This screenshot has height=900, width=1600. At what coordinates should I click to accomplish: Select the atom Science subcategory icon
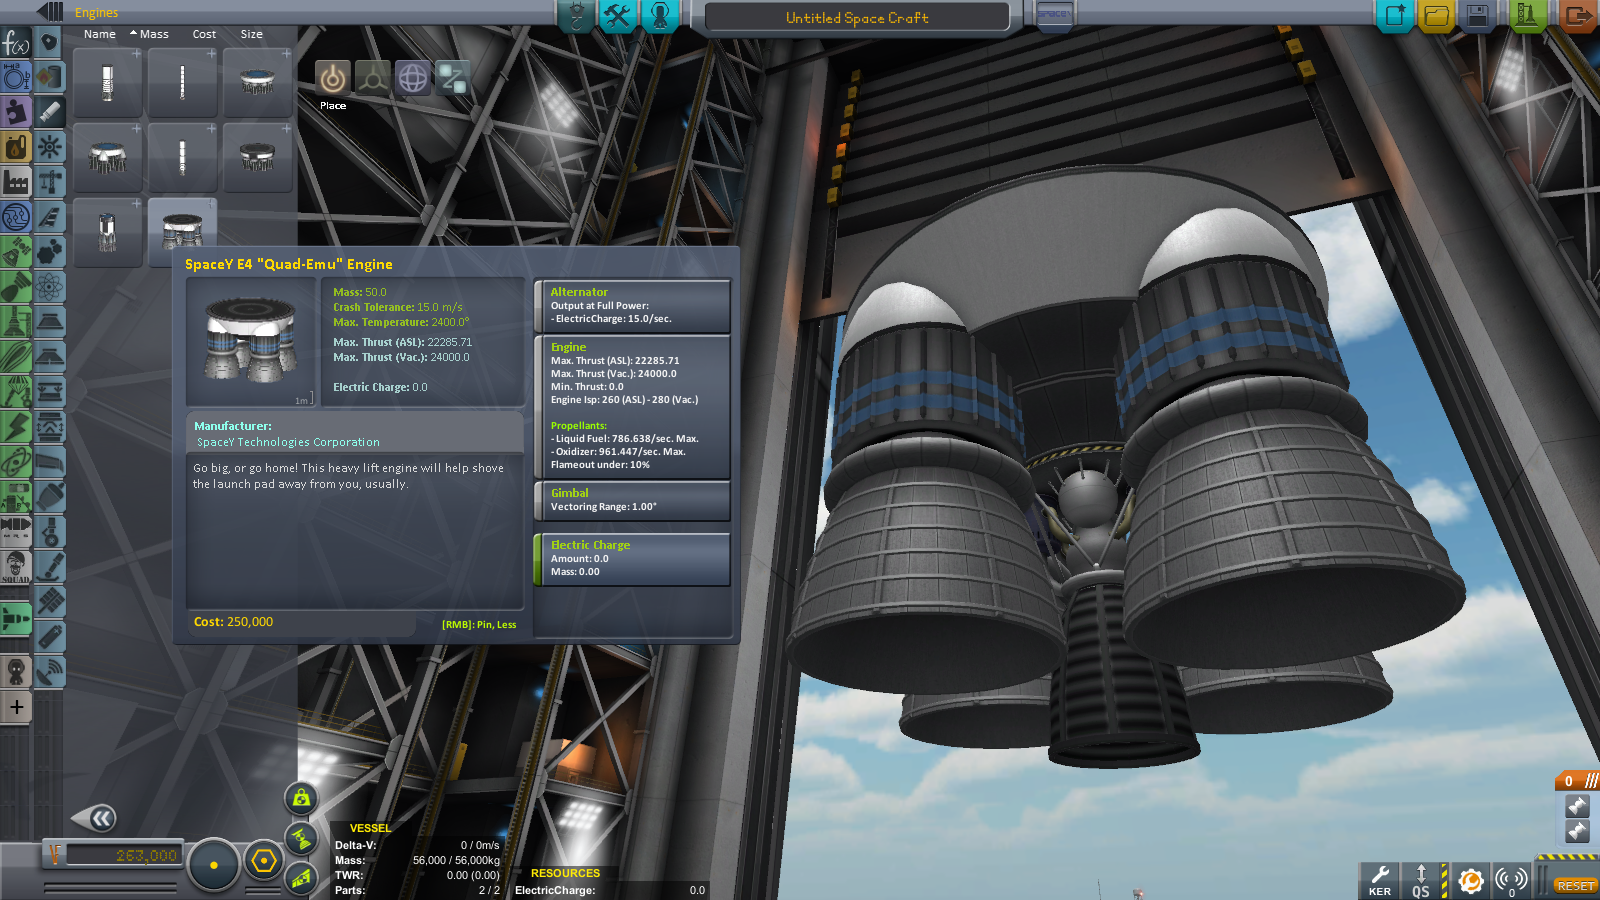click(x=50, y=288)
